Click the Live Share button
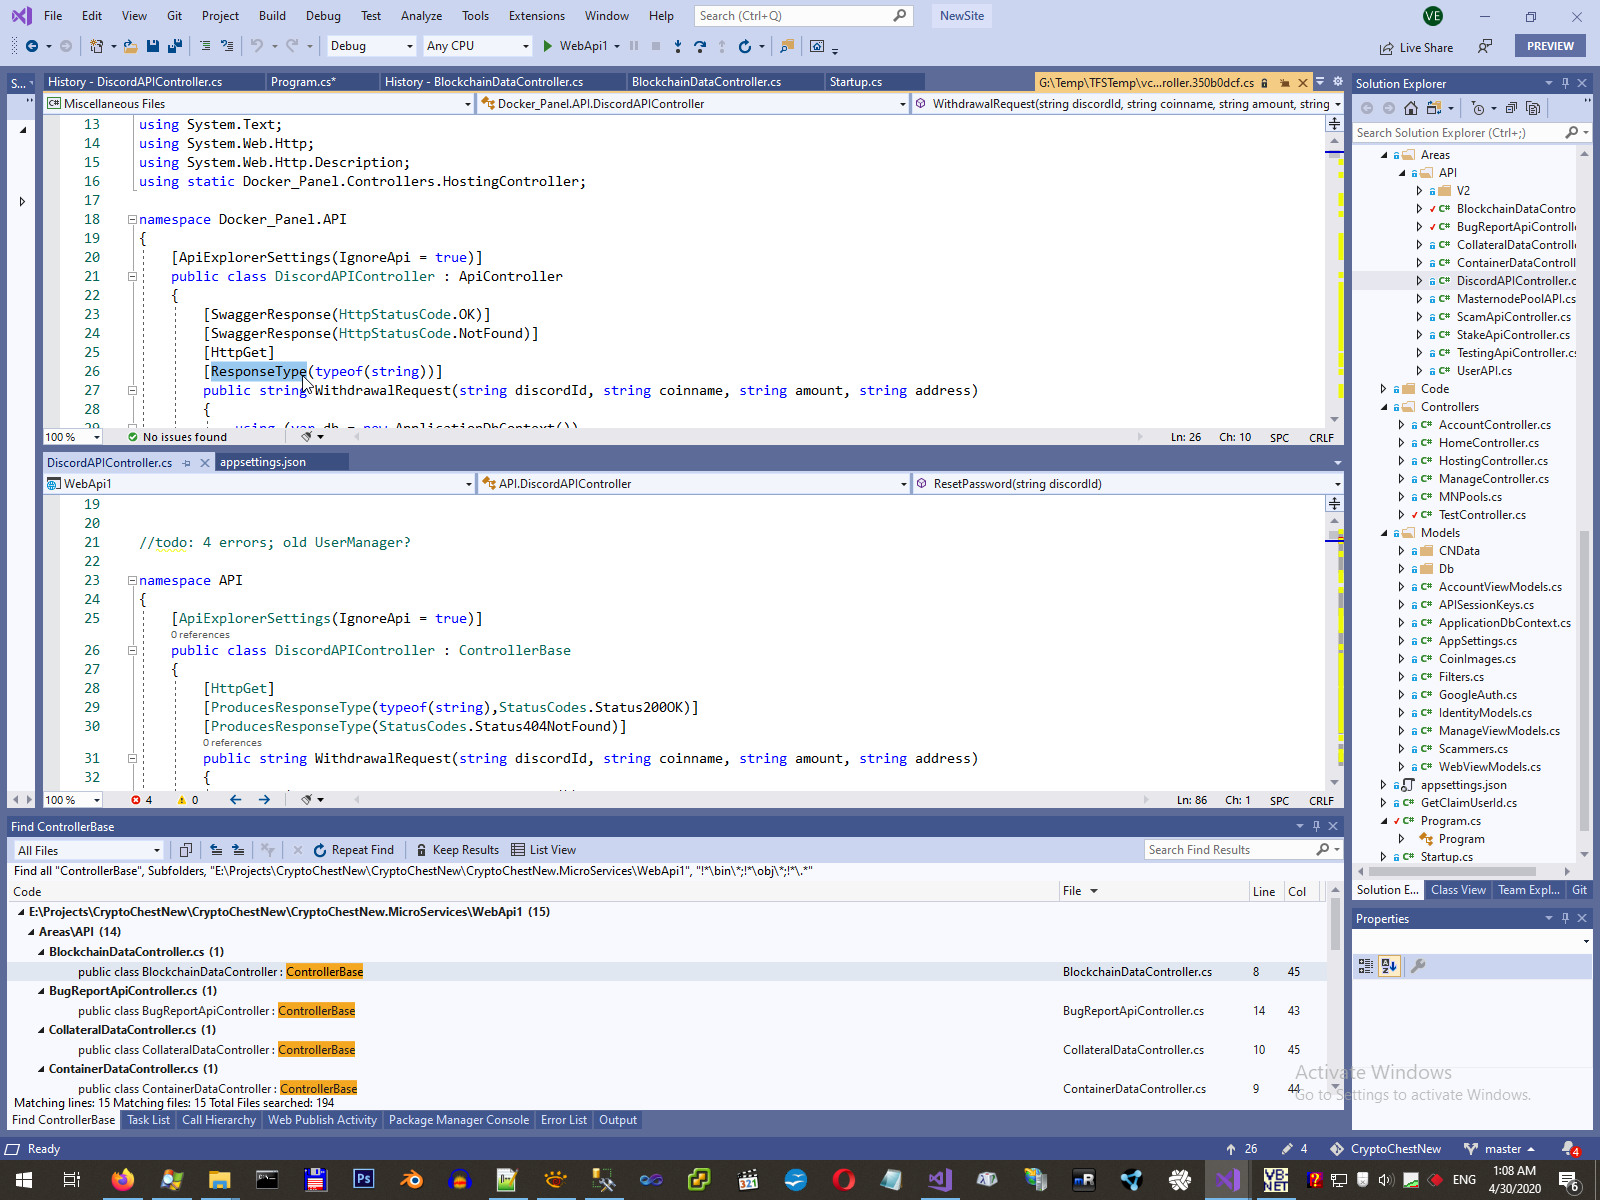Image resolution: width=1600 pixels, height=1200 pixels. point(1416,47)
